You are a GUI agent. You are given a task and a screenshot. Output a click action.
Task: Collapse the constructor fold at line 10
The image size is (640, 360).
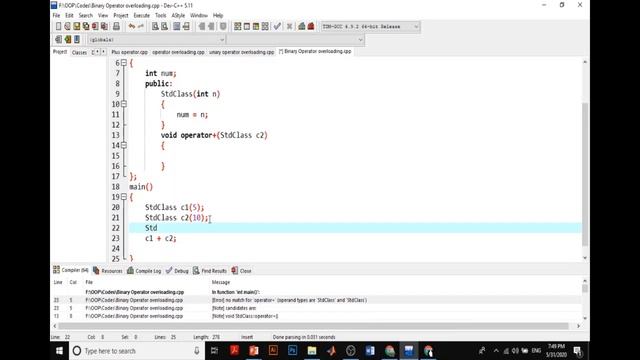pos(124,104)
